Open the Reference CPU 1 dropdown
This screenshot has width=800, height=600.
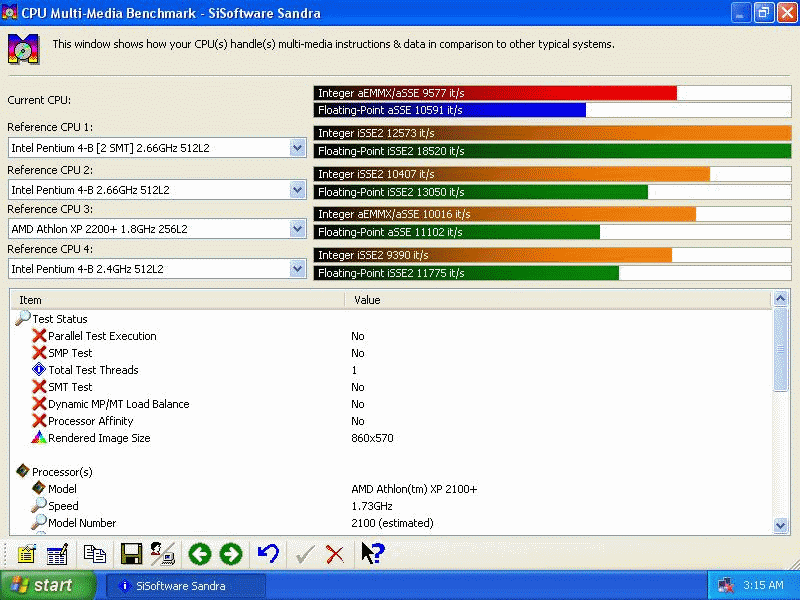click(x=297, y=146)
